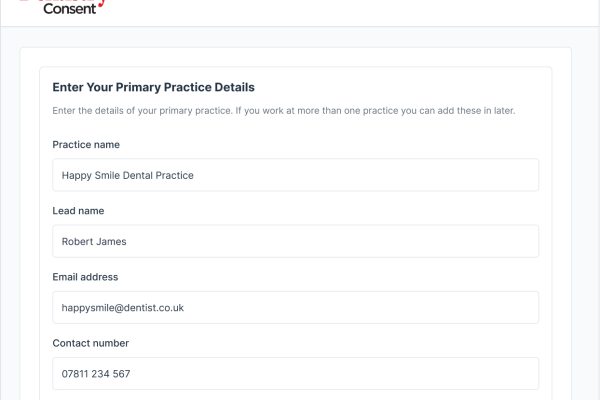
Task: Click the "Email address" field label
Action: [85, 277]
